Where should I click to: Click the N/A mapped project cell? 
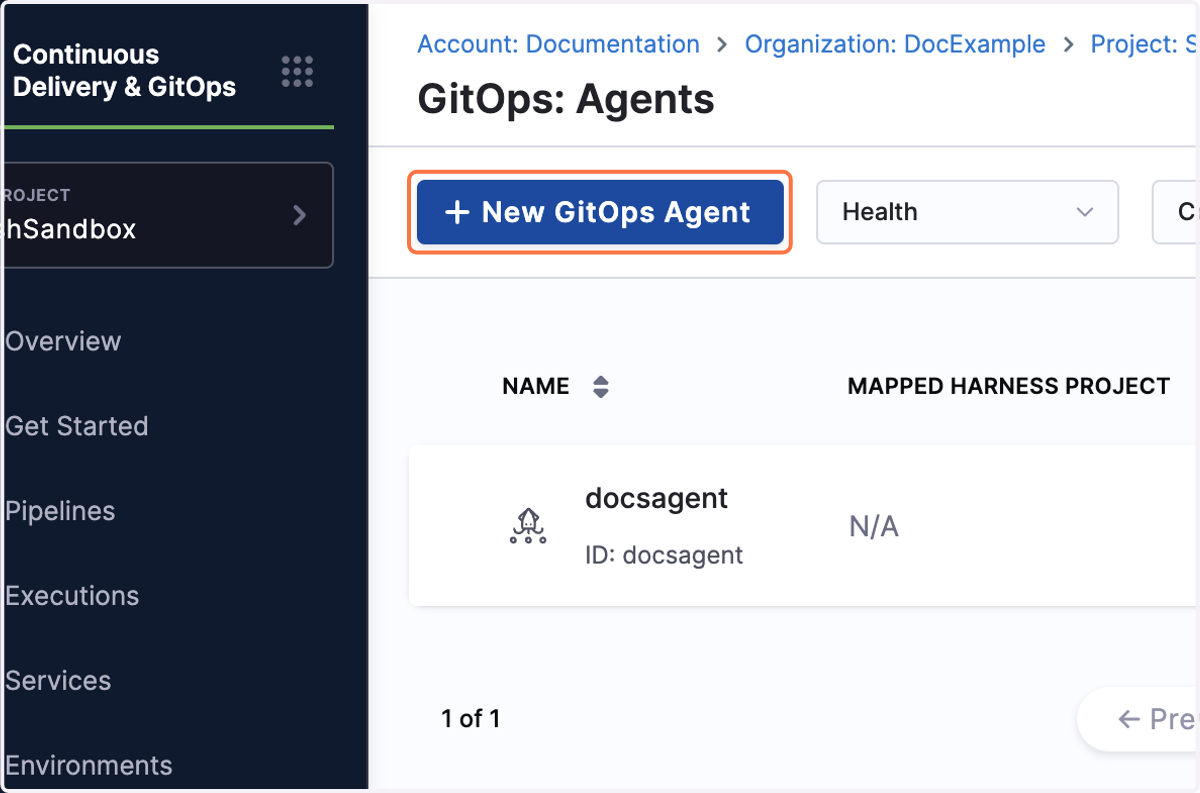click(x=874, y=527)
